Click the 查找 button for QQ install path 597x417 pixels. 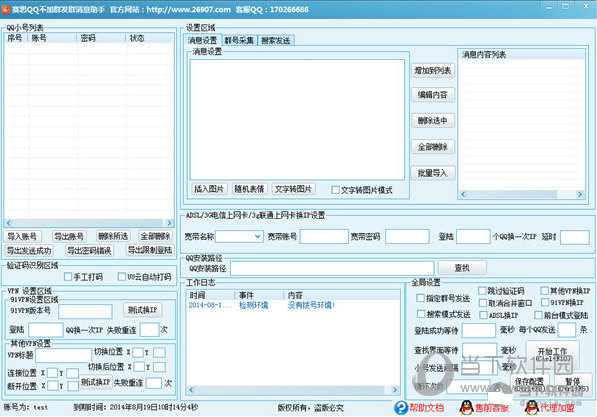tap(462, 268)
